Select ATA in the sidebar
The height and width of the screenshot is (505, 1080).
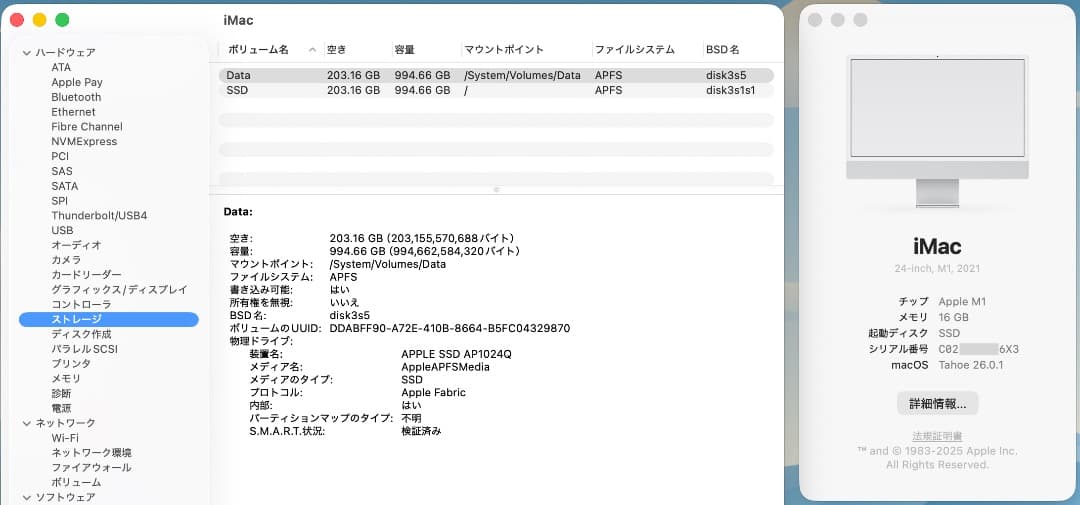pyautogui.click(x=61, y=68)
